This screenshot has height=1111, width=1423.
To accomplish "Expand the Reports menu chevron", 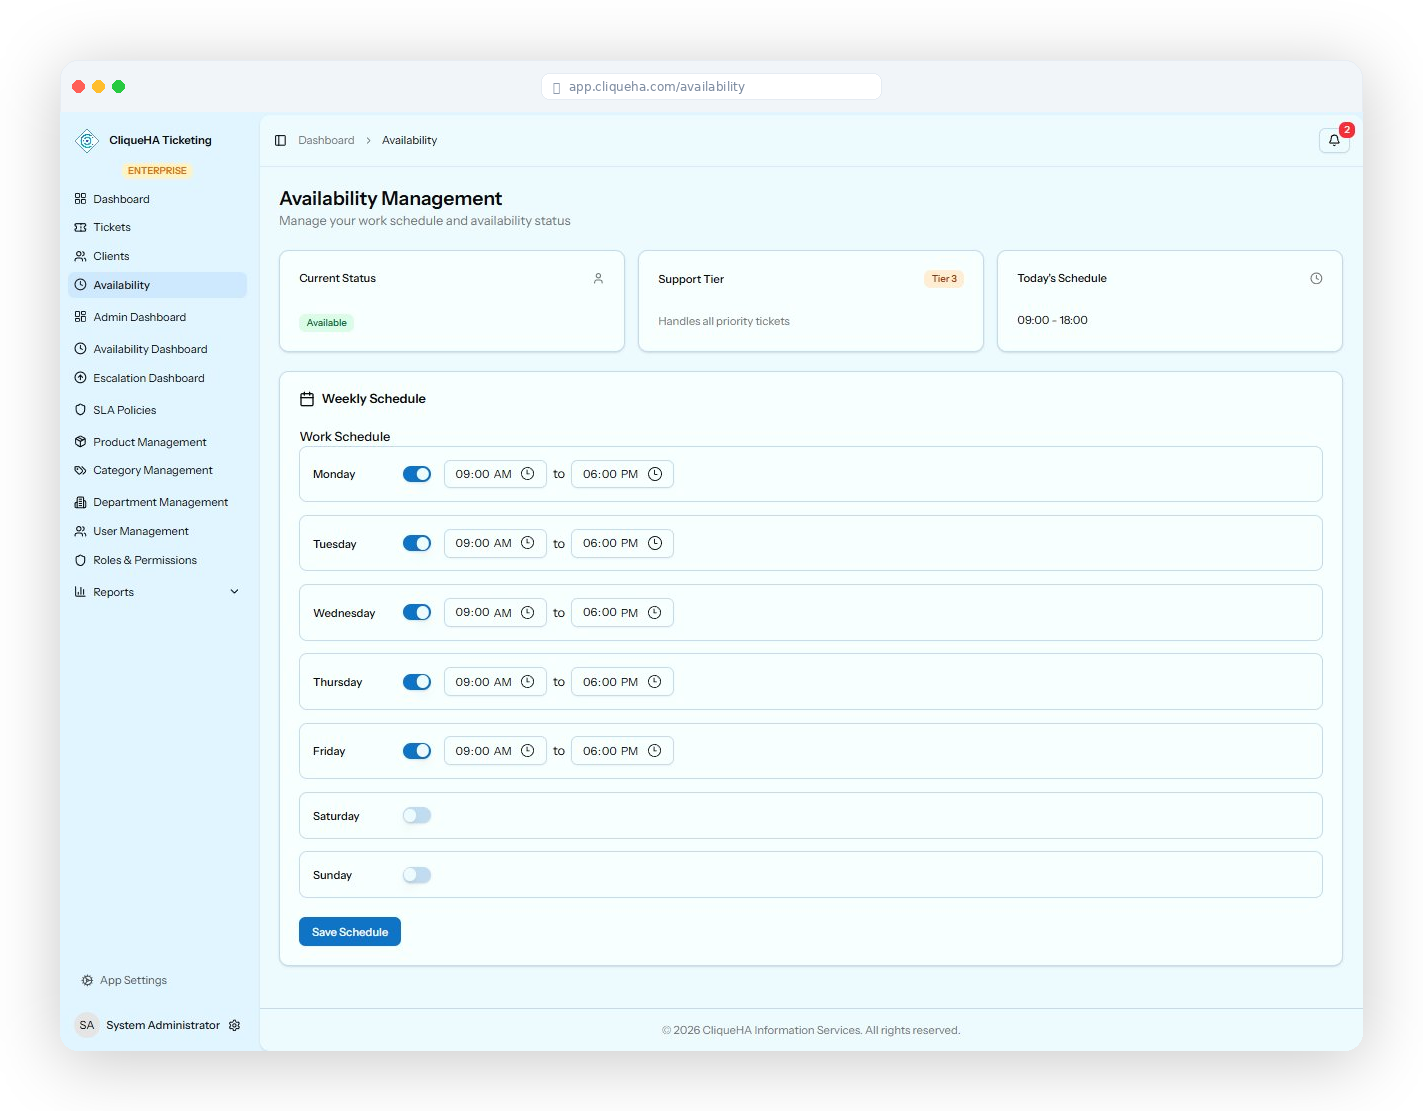I will 234,592.
